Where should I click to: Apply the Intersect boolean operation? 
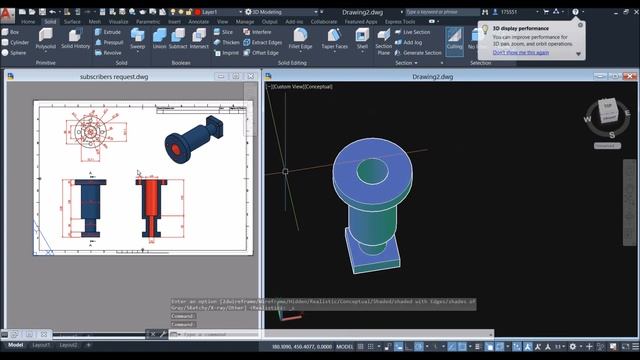(199, 39)
